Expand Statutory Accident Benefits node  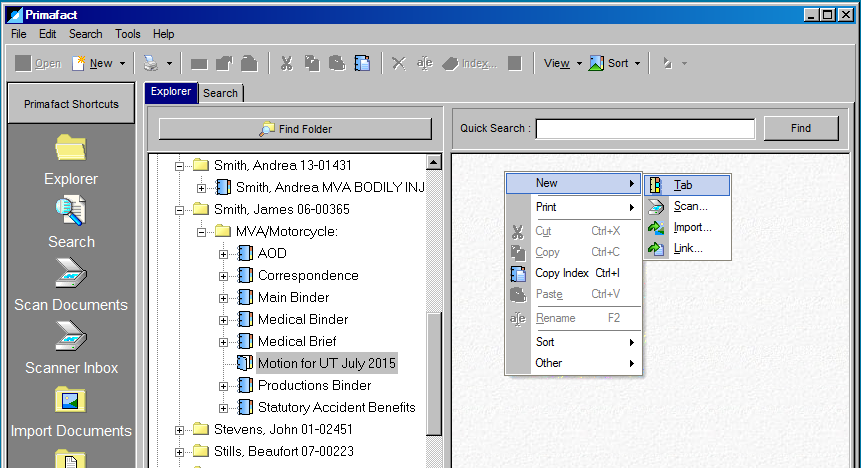pyautogui.click(x=223, y=408)
